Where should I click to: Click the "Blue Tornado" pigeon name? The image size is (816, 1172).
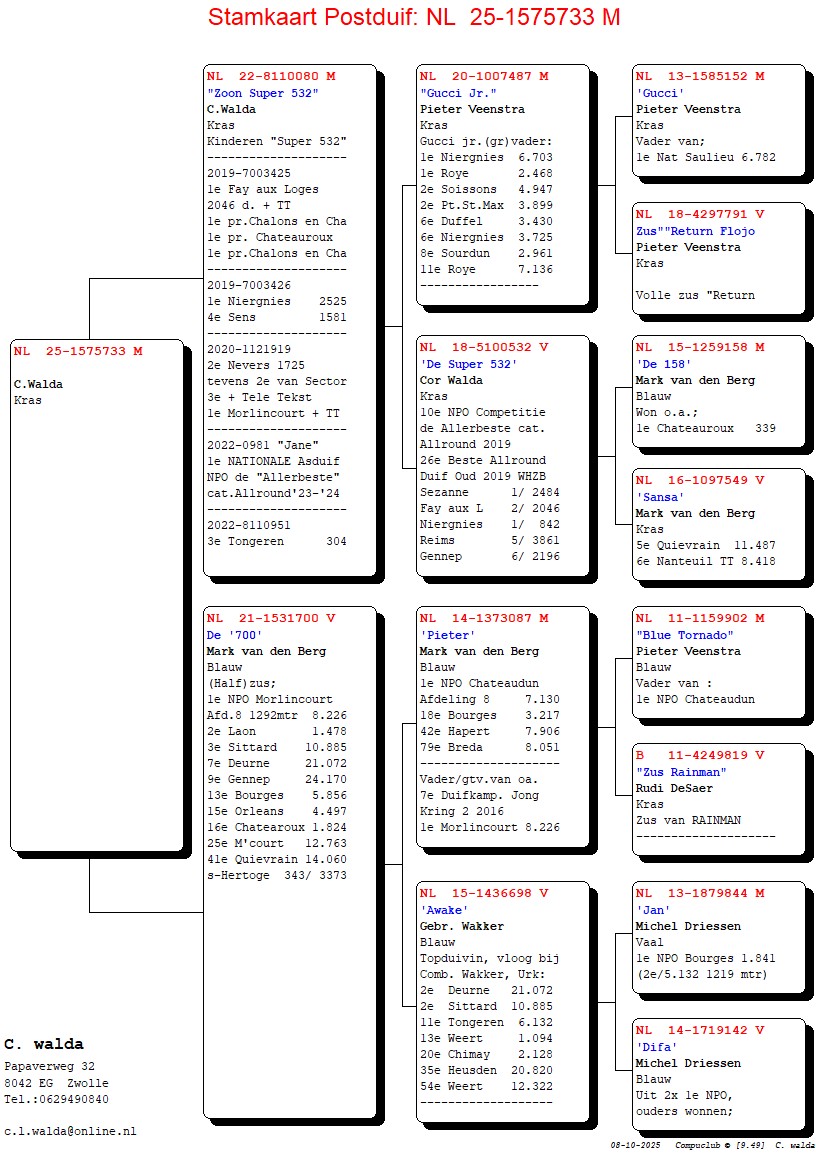(684, 635)
